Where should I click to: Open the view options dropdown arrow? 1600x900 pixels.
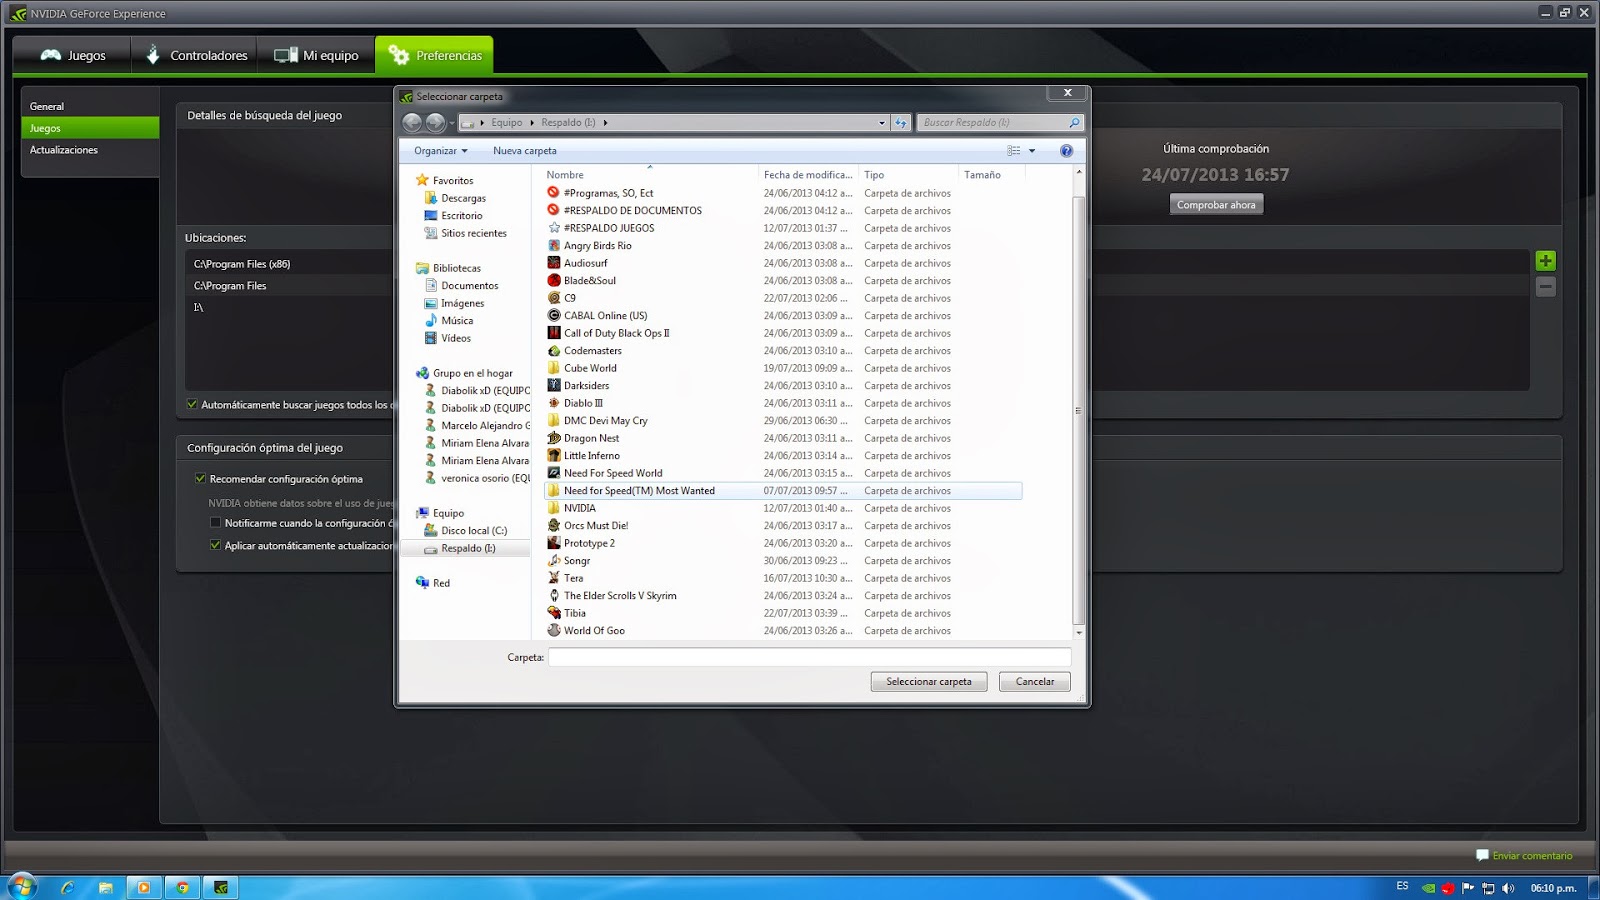pos(1032,151)
